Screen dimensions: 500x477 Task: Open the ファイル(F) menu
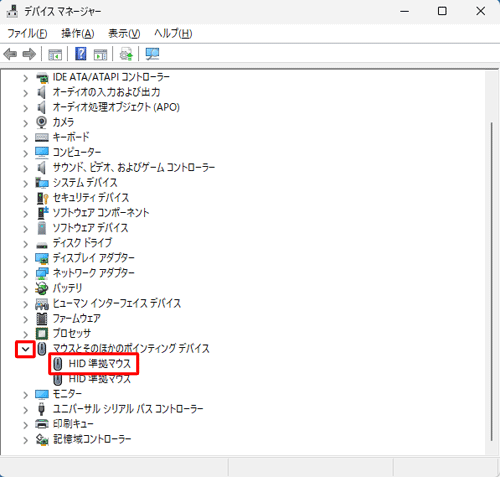click(27, 33)
